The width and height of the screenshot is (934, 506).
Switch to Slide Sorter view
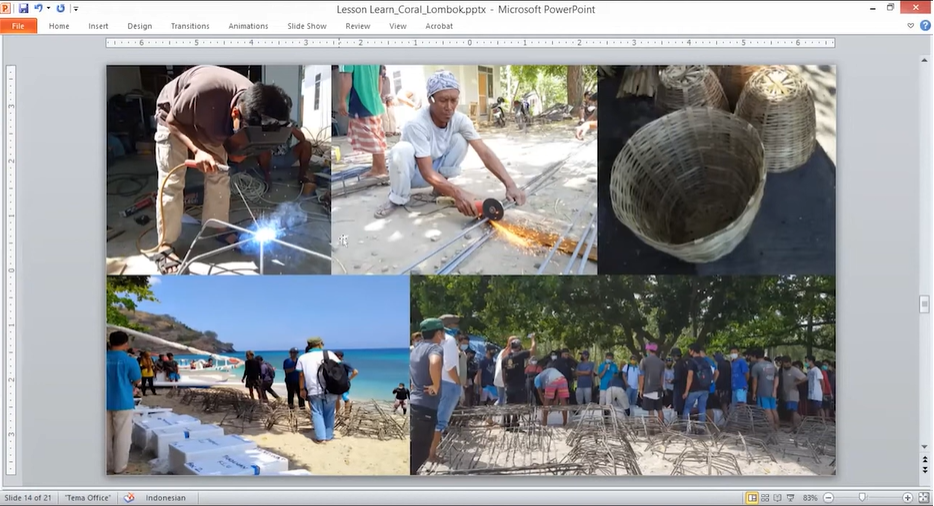point(766,497)
